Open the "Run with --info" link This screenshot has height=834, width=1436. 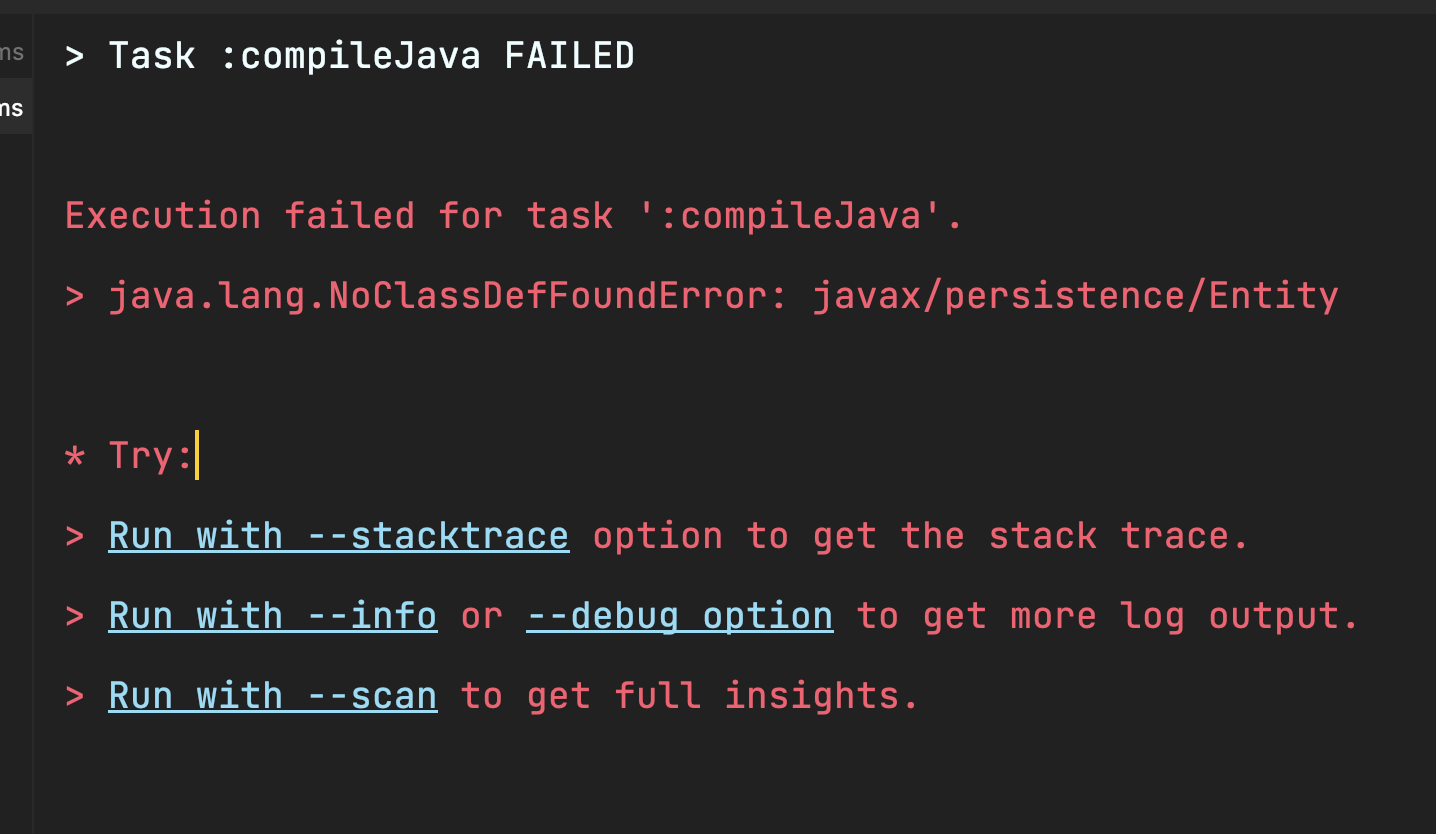click(x=272, y=616)
